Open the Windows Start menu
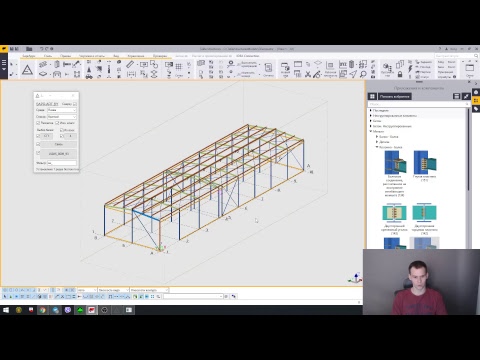This screenshot has width=480, height=360. click(x=6, y=310)
